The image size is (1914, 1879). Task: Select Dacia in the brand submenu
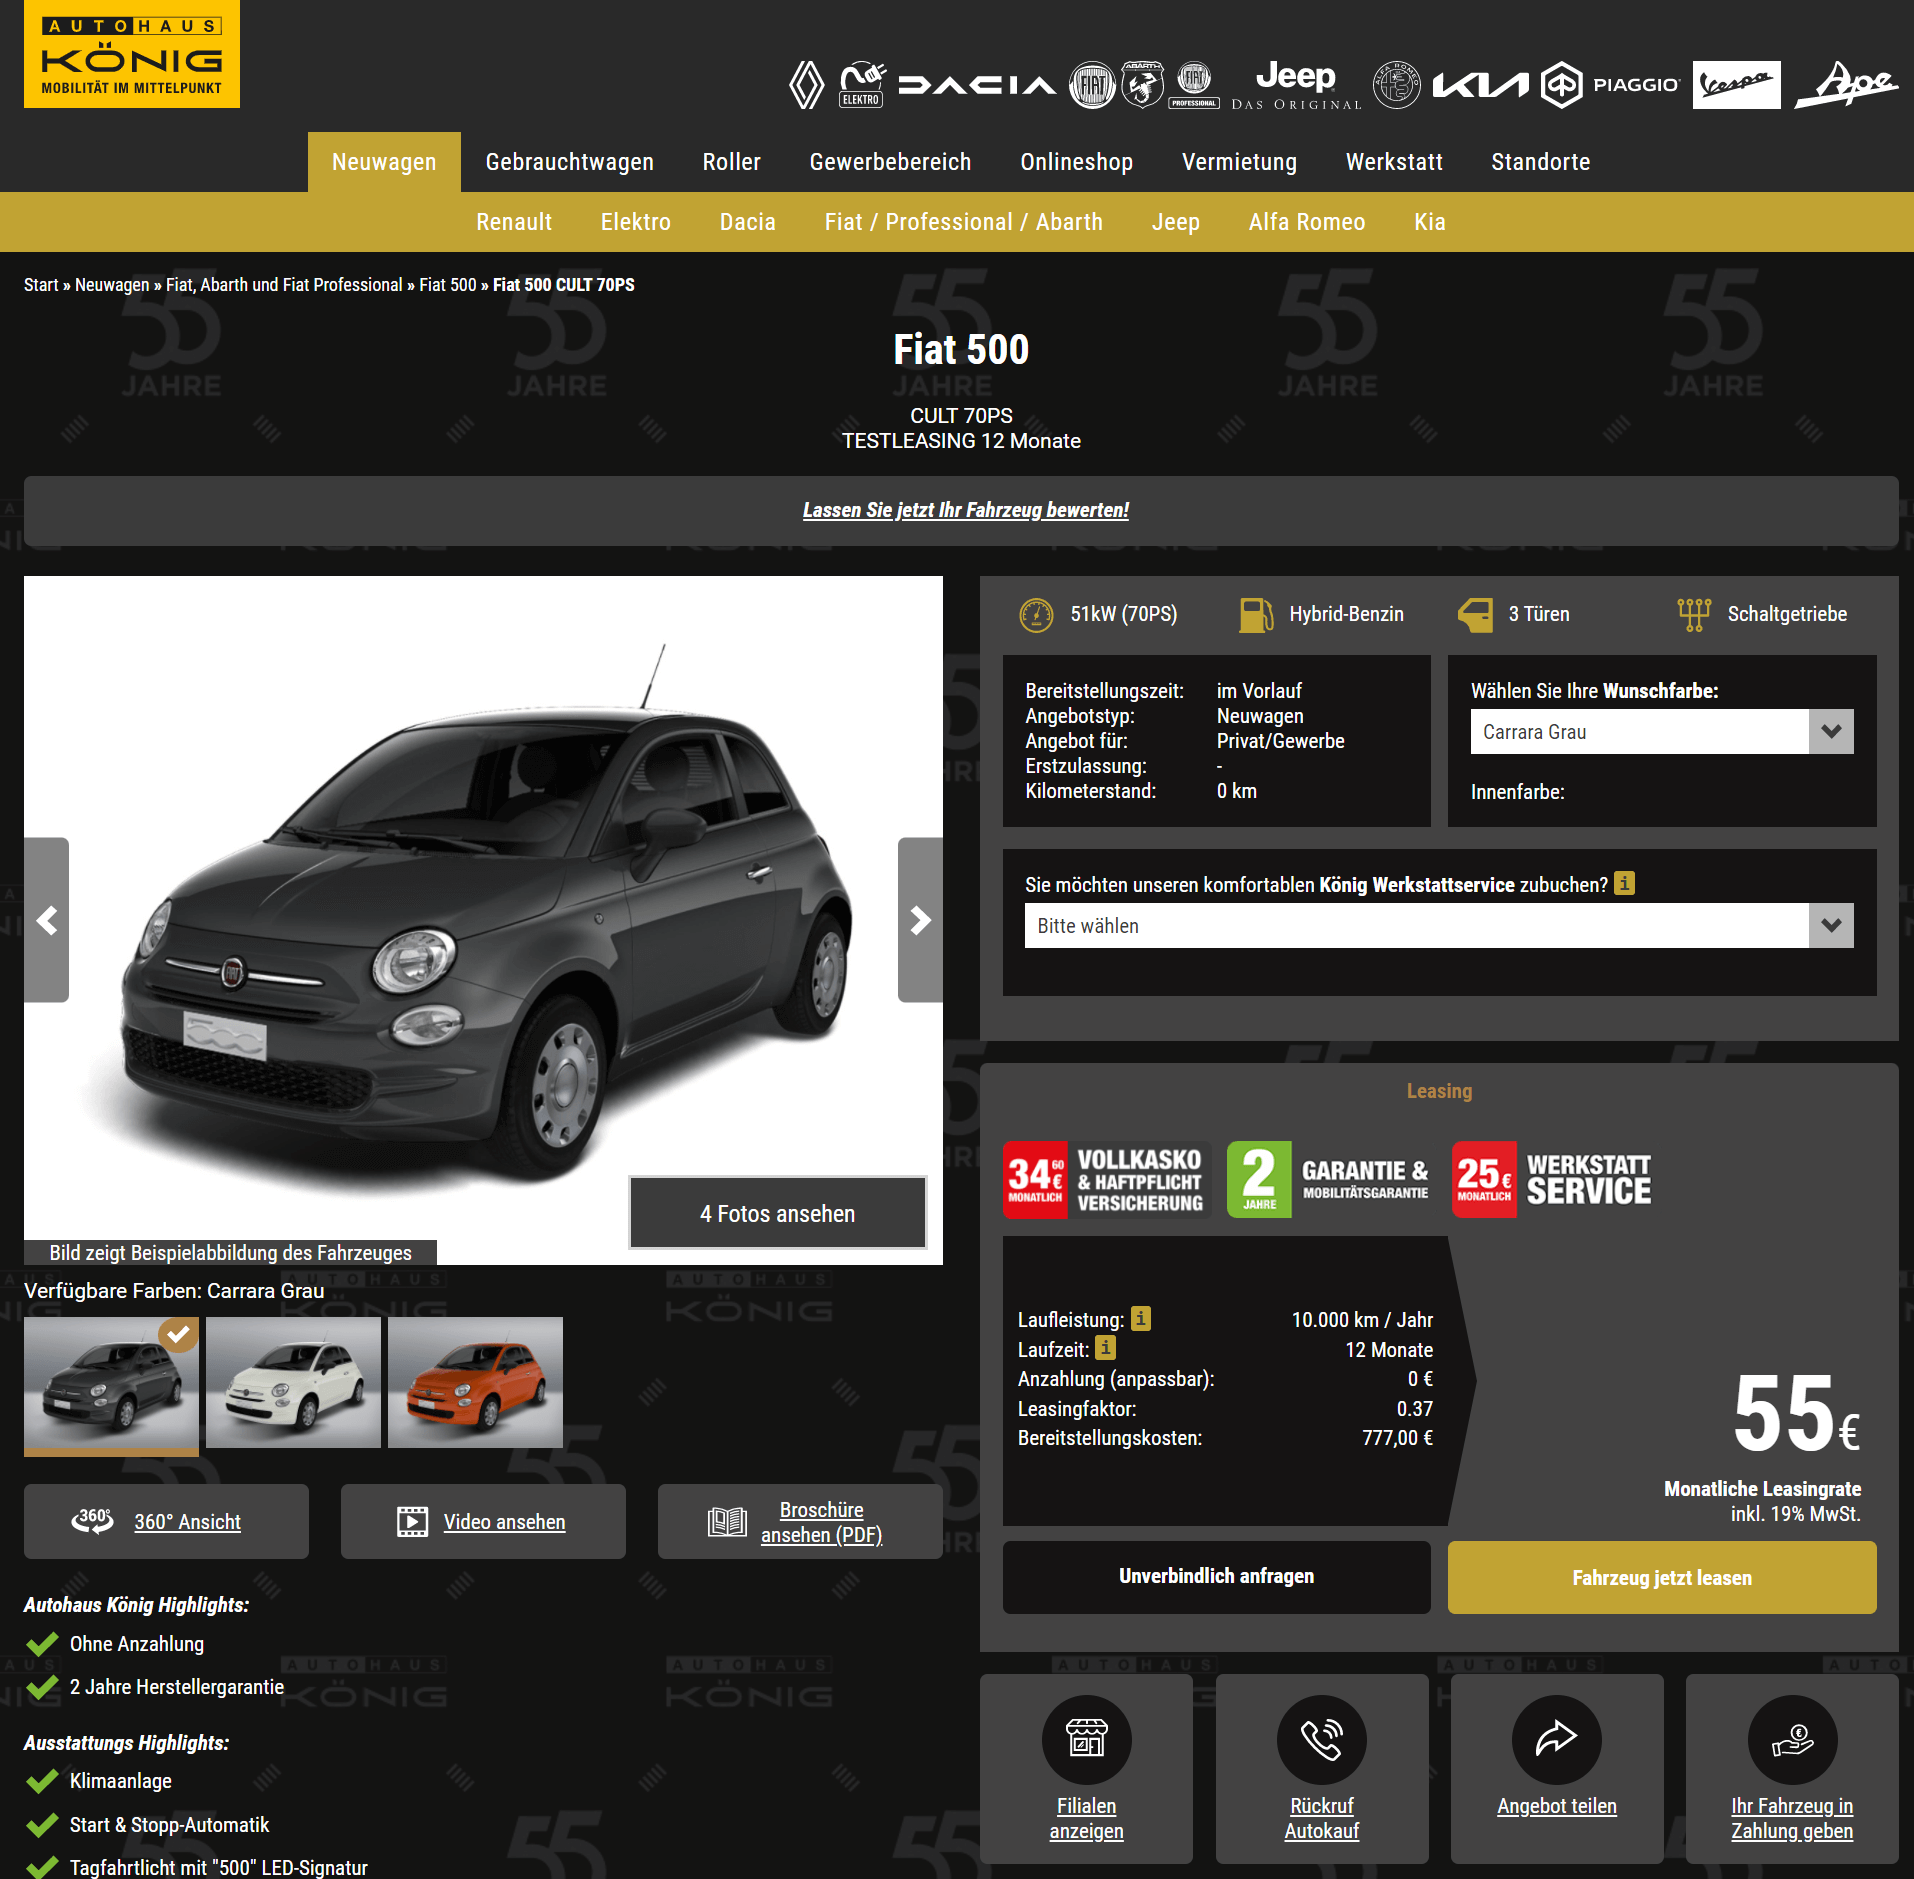[x=747, y=222]
